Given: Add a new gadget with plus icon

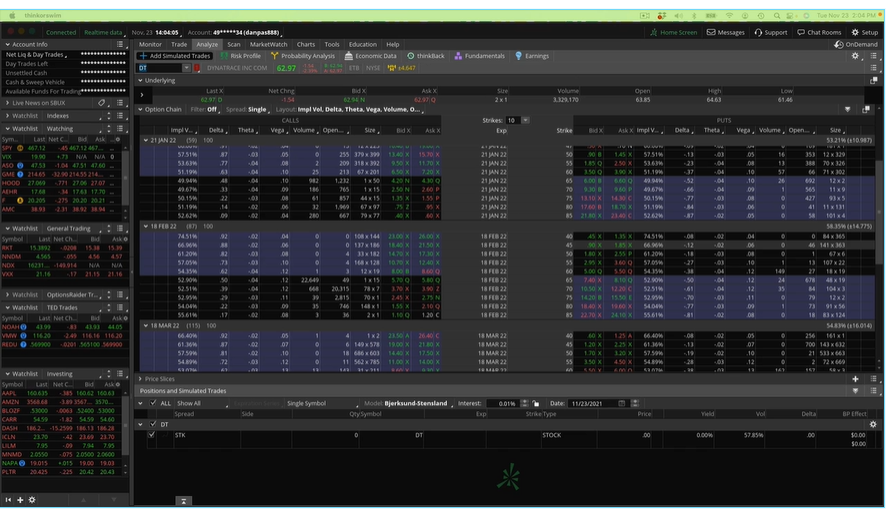Looking at the screenshot, I should point(20,500).
